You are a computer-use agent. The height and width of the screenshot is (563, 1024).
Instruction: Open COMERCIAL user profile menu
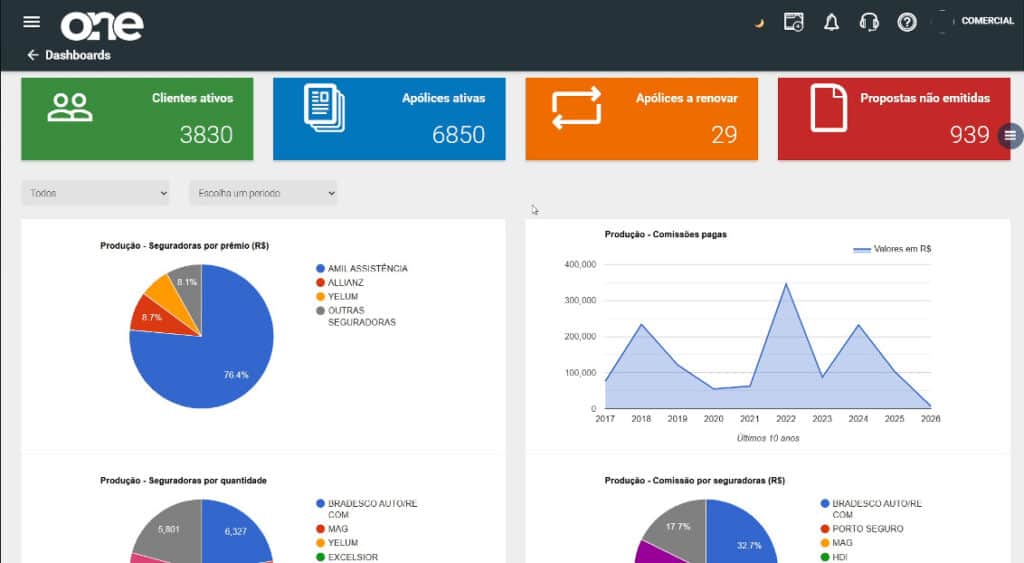[x=987, y=21]
